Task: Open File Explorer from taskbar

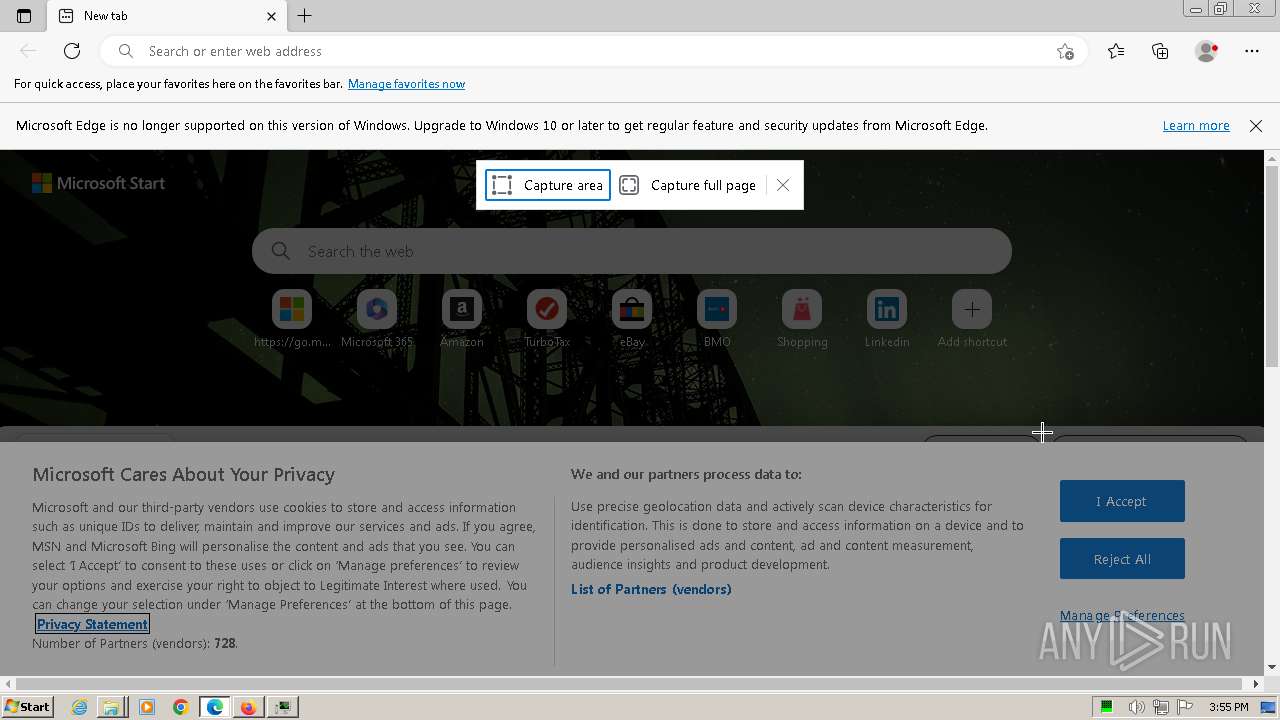Action: point(112,707)
